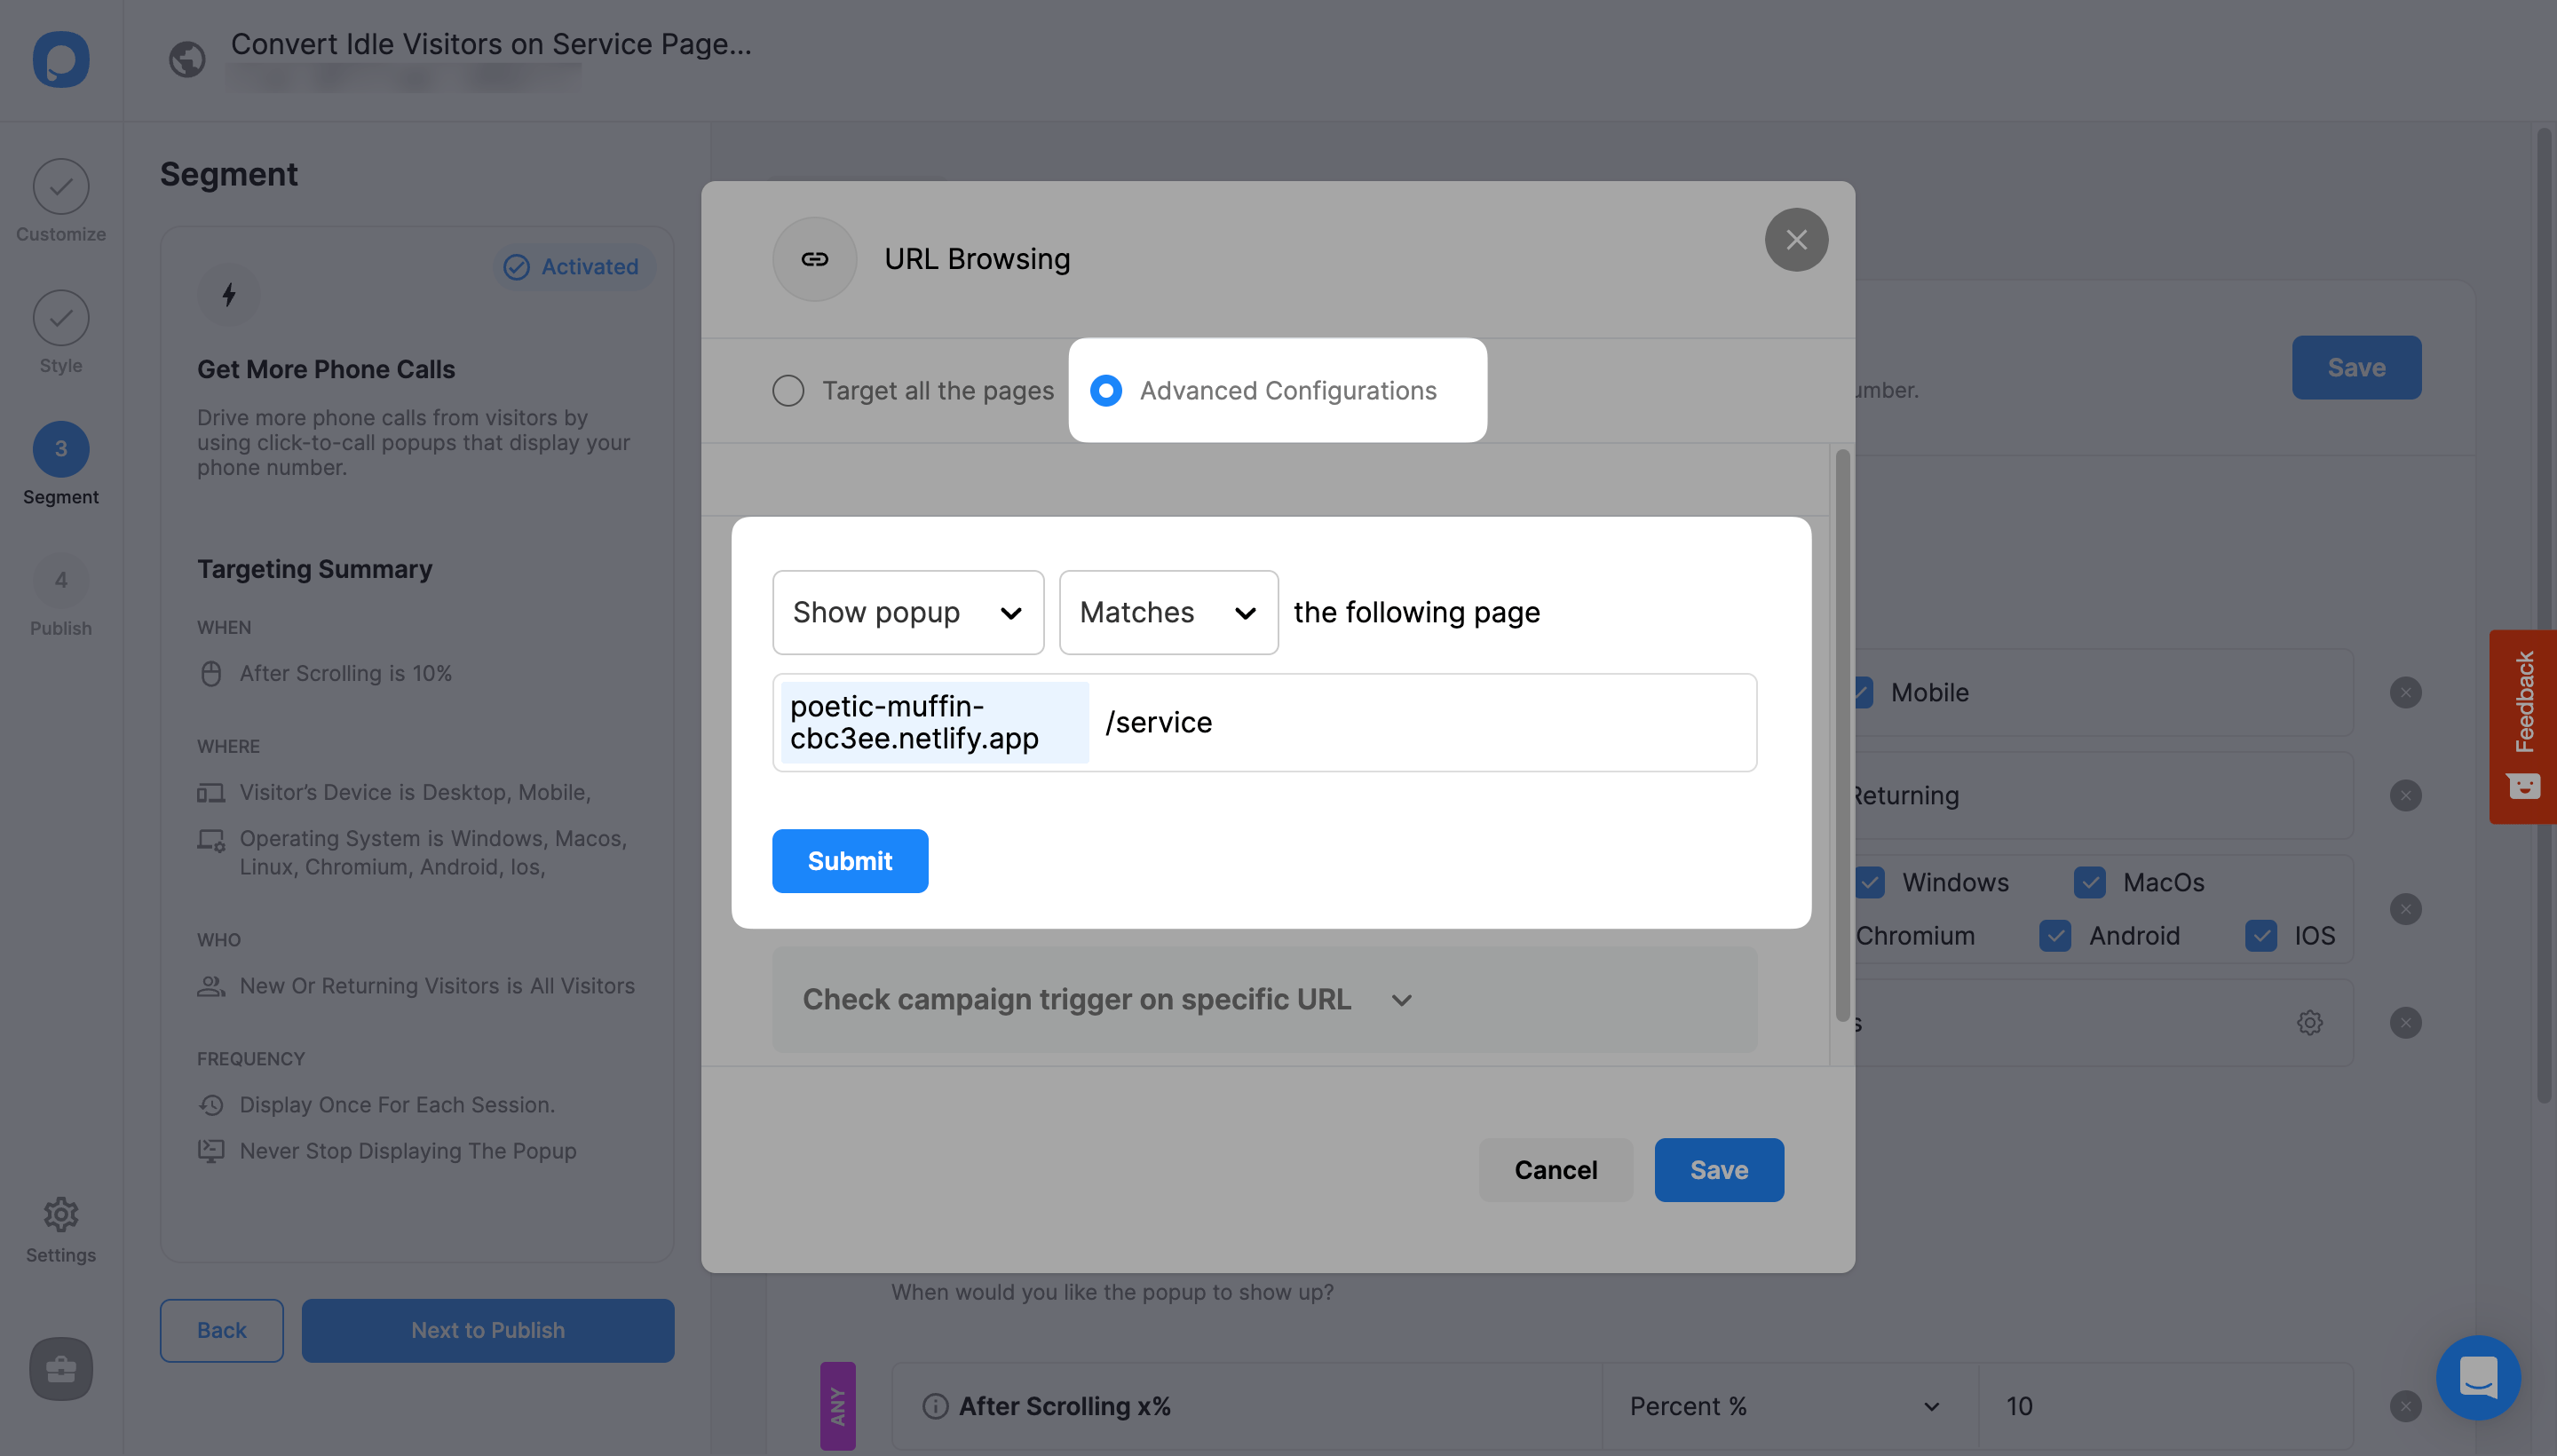Click the session history clock icon
The image size is (2557, 1456).
click(x=211, y=1105)
